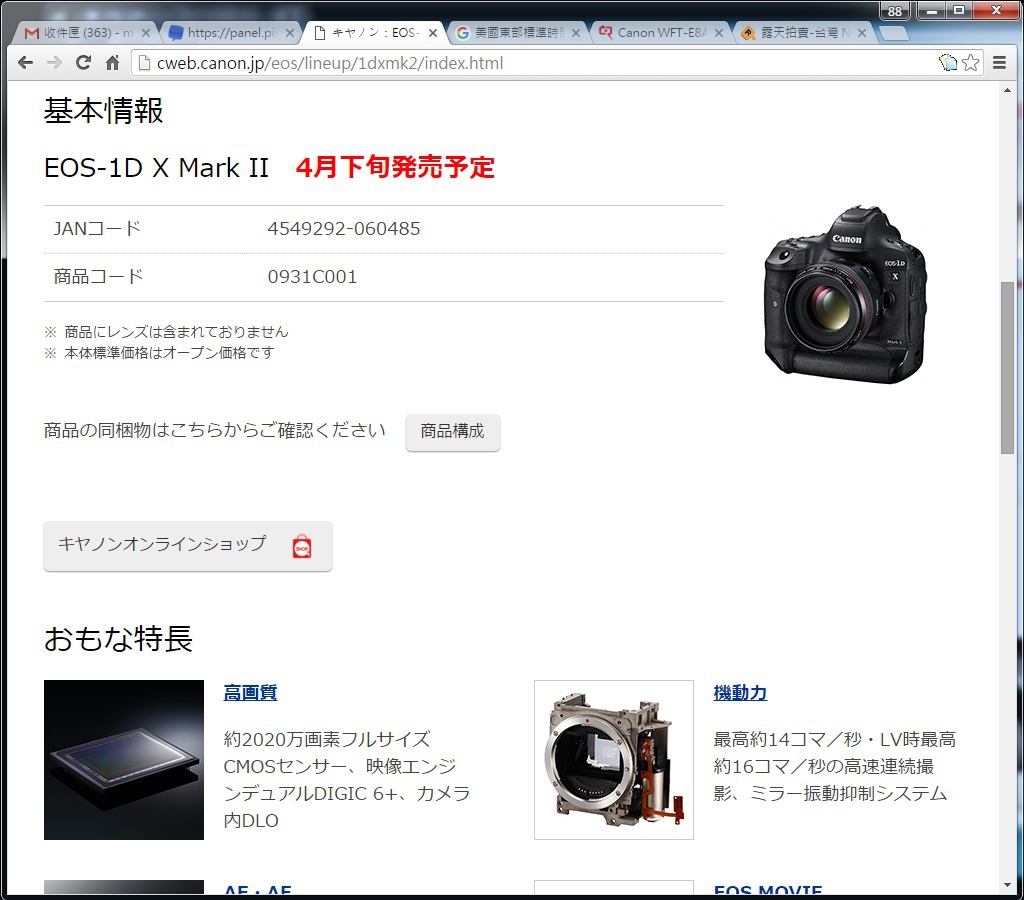Go back using the browser back arrow
Screen dimensions: 1024x900
[25, 63]
